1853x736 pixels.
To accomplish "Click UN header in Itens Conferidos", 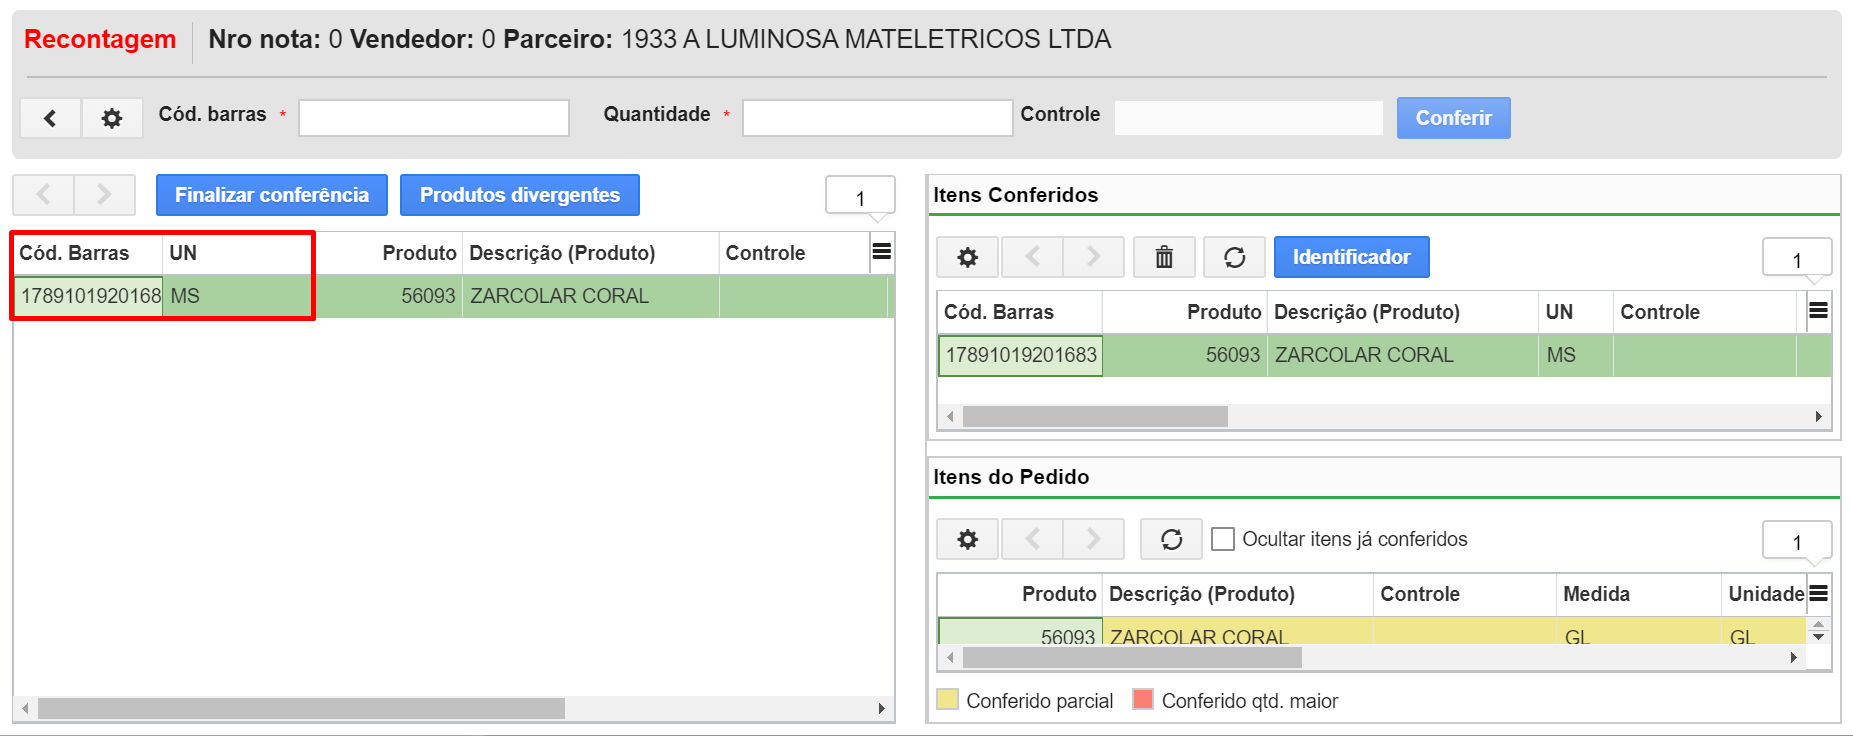I will pos(1575,312).
